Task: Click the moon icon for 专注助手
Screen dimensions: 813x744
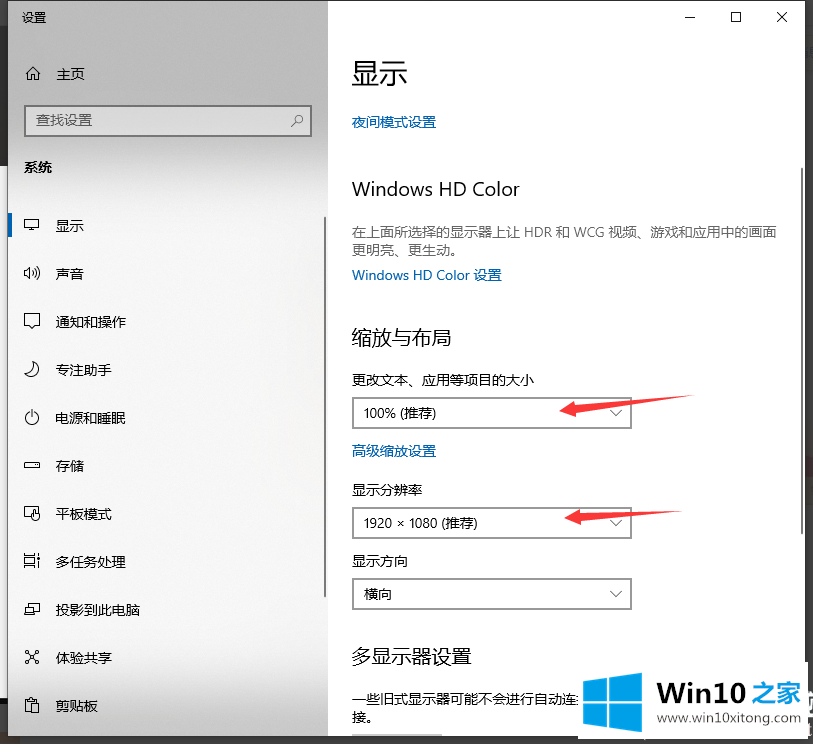Action: (x=32, y=370)
